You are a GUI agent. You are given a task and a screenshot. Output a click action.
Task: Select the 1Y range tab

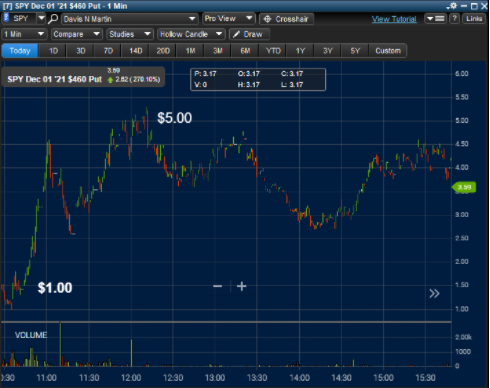300,51
